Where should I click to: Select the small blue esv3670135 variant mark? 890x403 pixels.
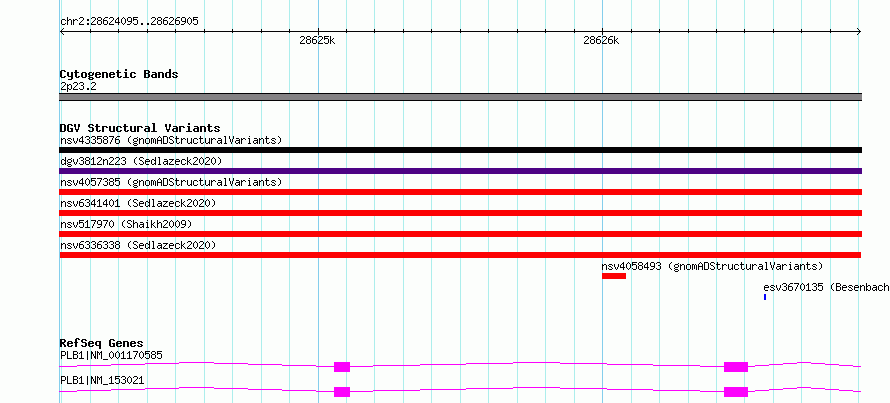765,297
